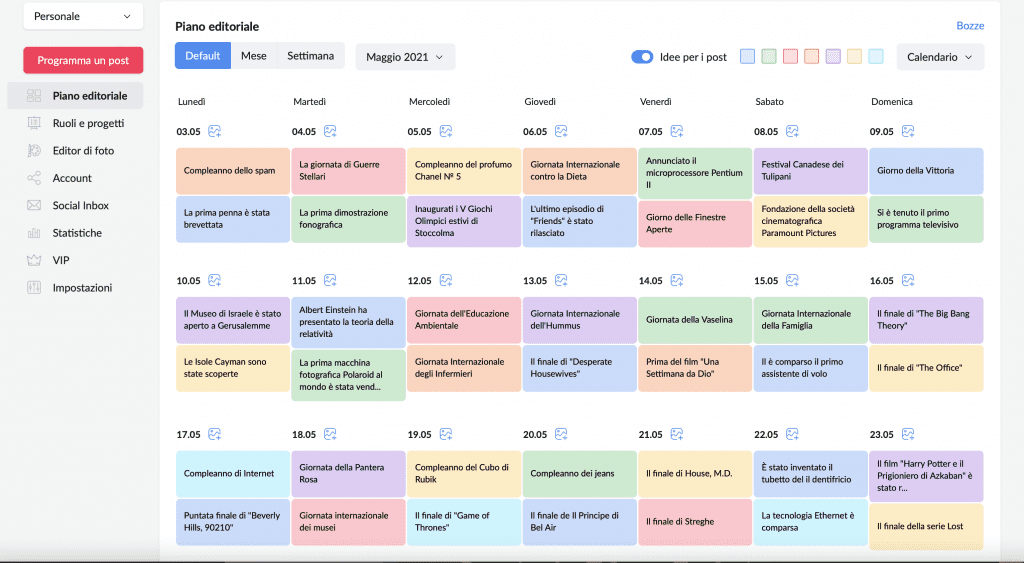Toggle the Idee per i post switch
1024x563 pixels.
(x=642, y=57)
